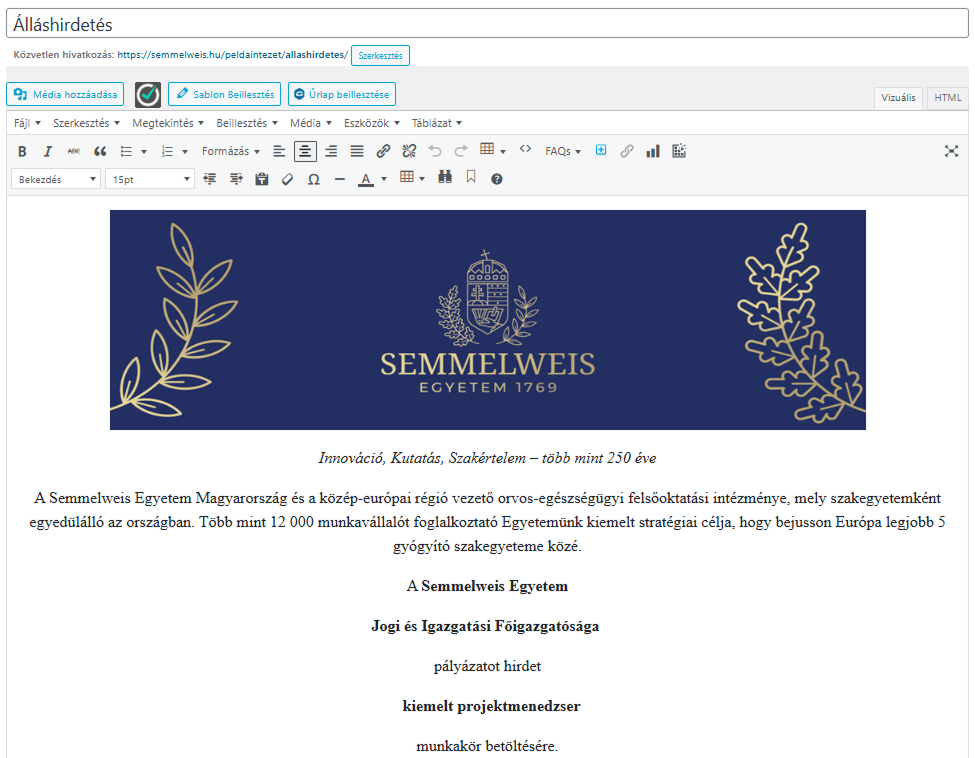The image size is (975, 758).
Task: Open the 15pt font size dropdown
Action: point(150,179)
